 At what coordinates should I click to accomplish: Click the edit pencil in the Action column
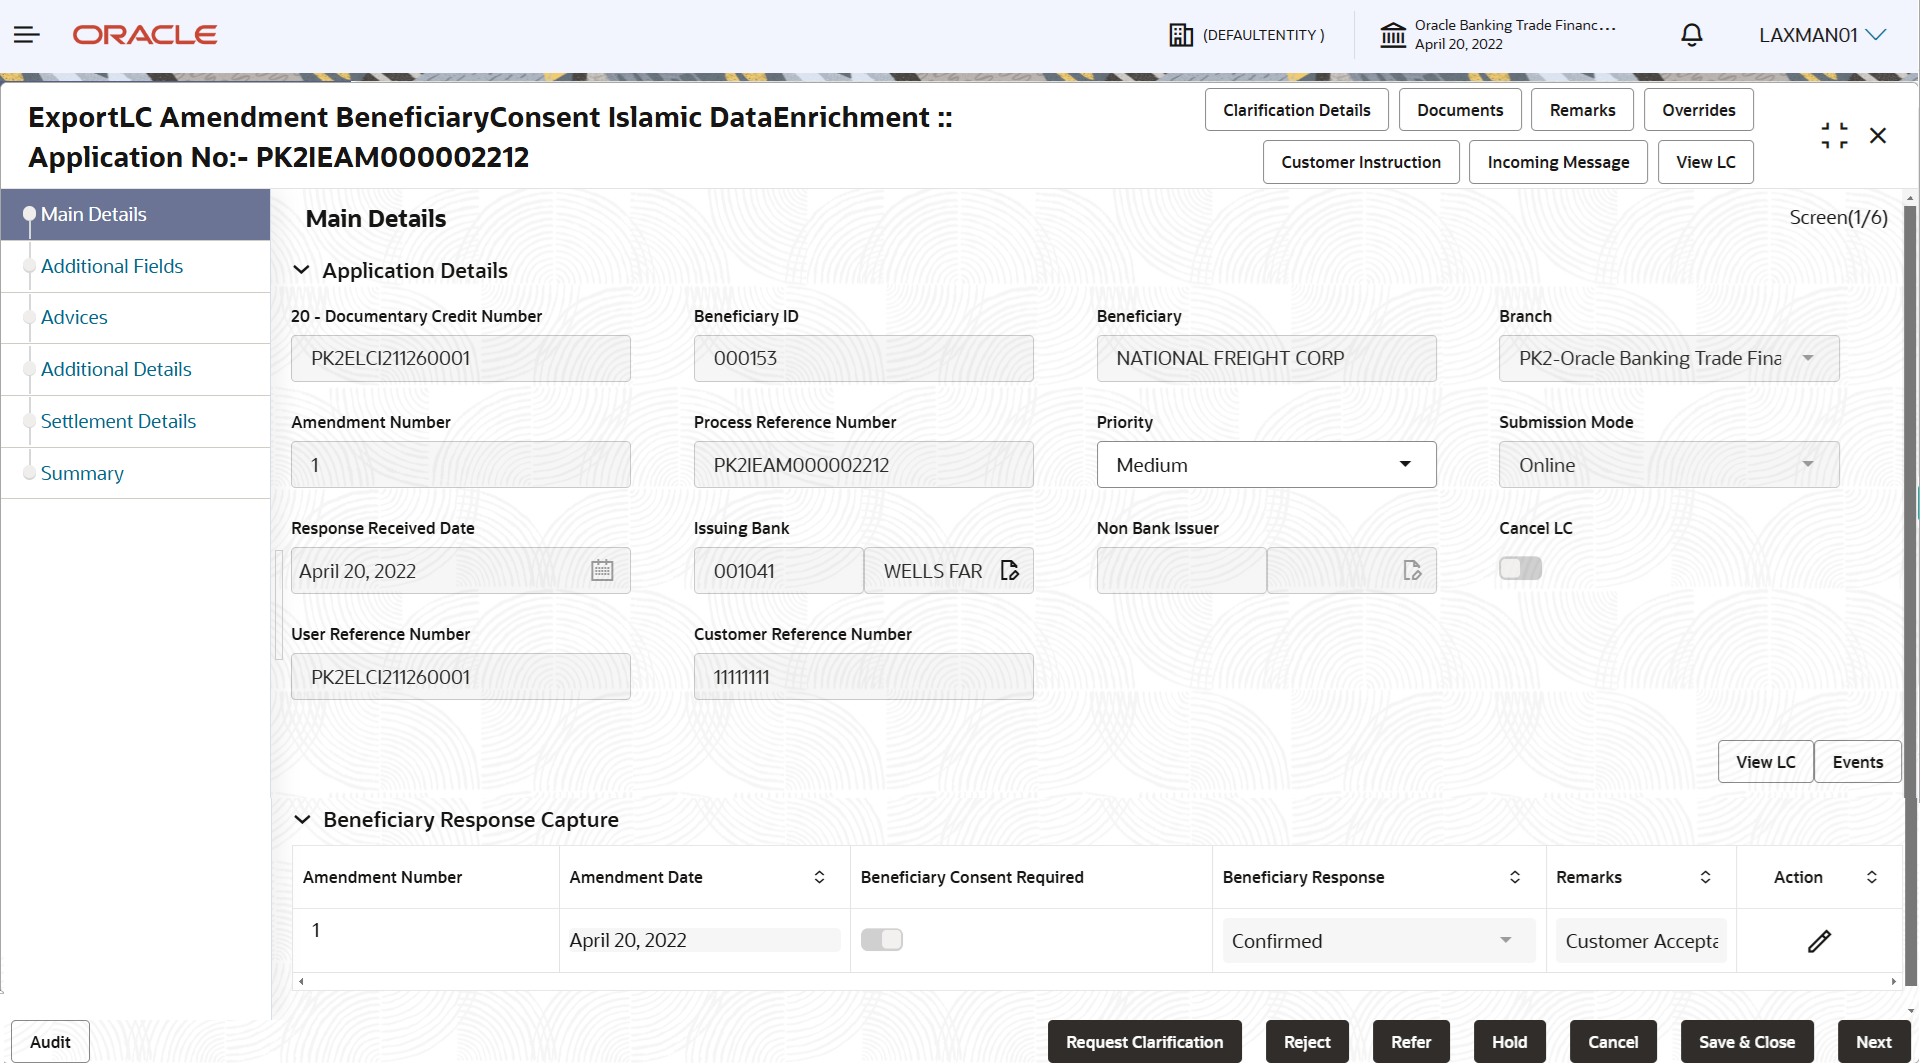(1819, 940)
